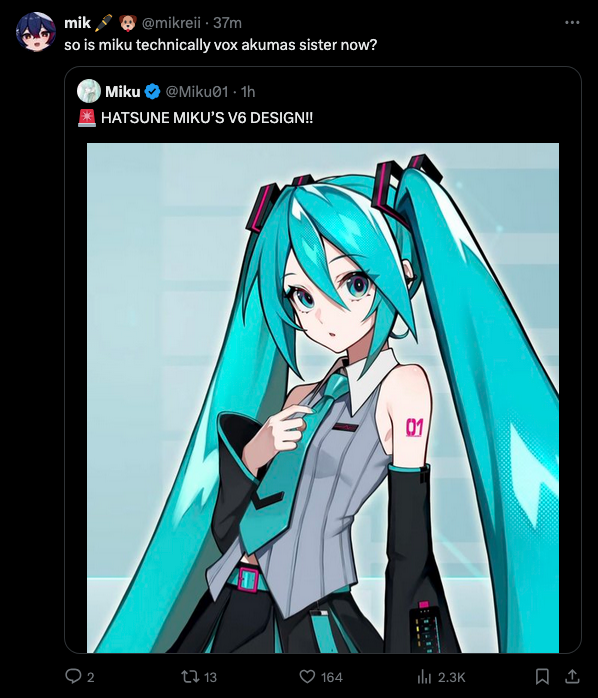Open the reply comment icon

73,677
